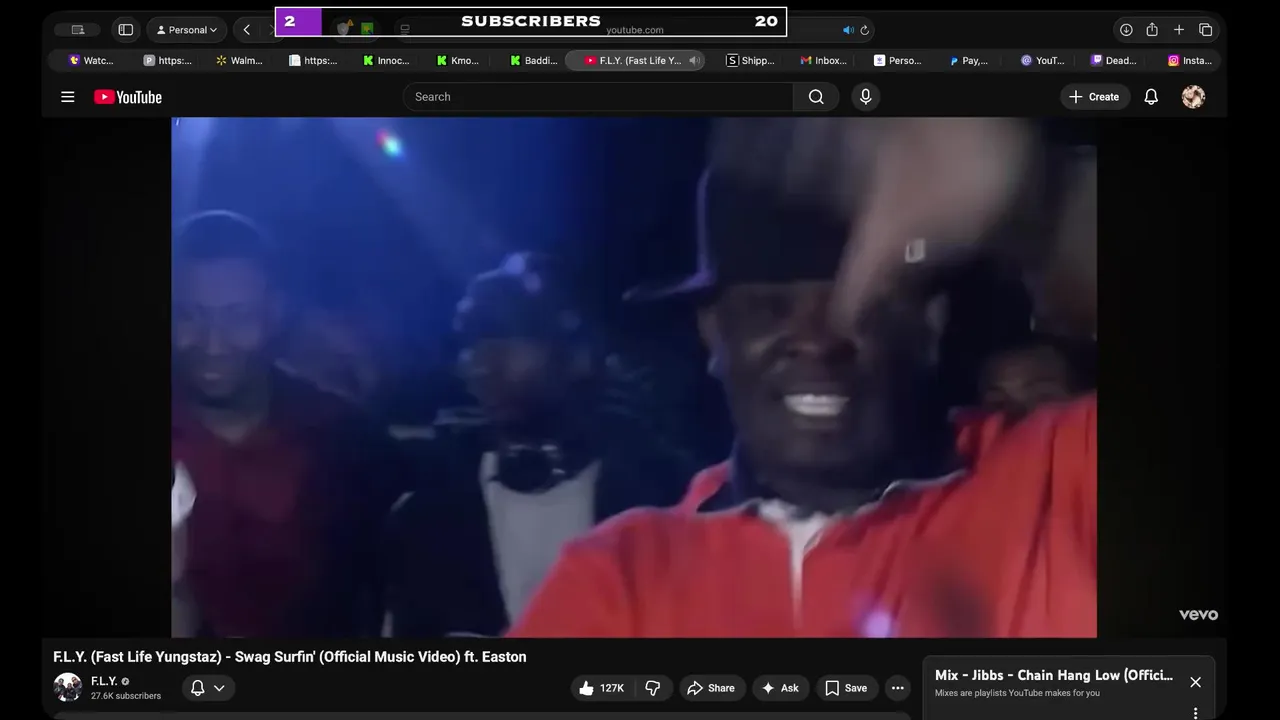Click the tab group picker icon

pyautogui.click(x=77, y=30)
